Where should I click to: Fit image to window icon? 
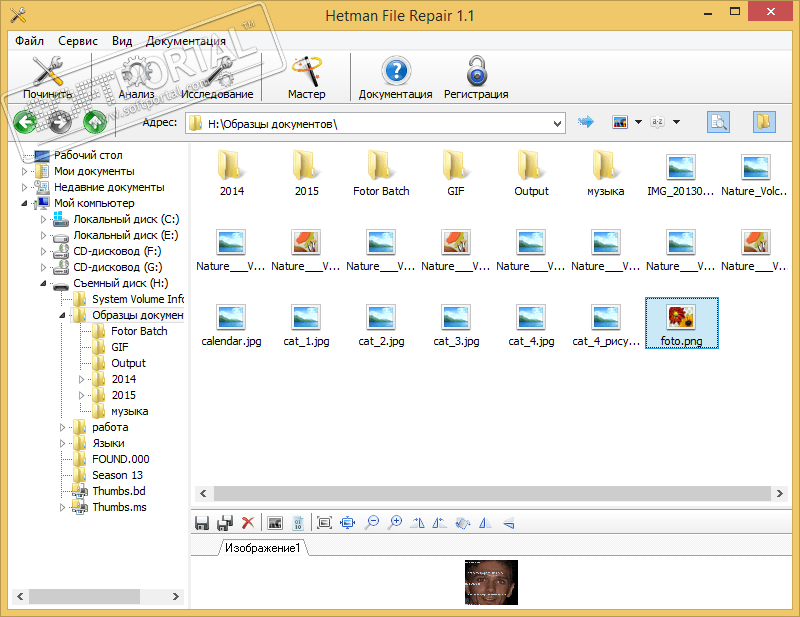(x=347, y=523)
